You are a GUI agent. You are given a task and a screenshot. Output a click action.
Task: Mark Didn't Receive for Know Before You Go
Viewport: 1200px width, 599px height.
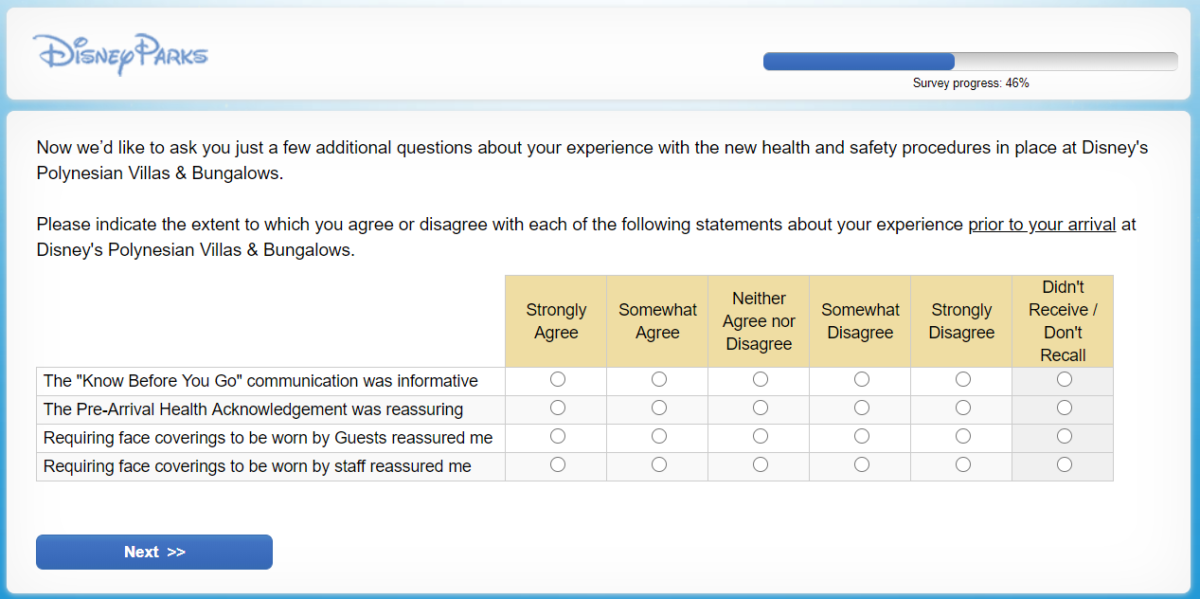tap(1064, 380)
